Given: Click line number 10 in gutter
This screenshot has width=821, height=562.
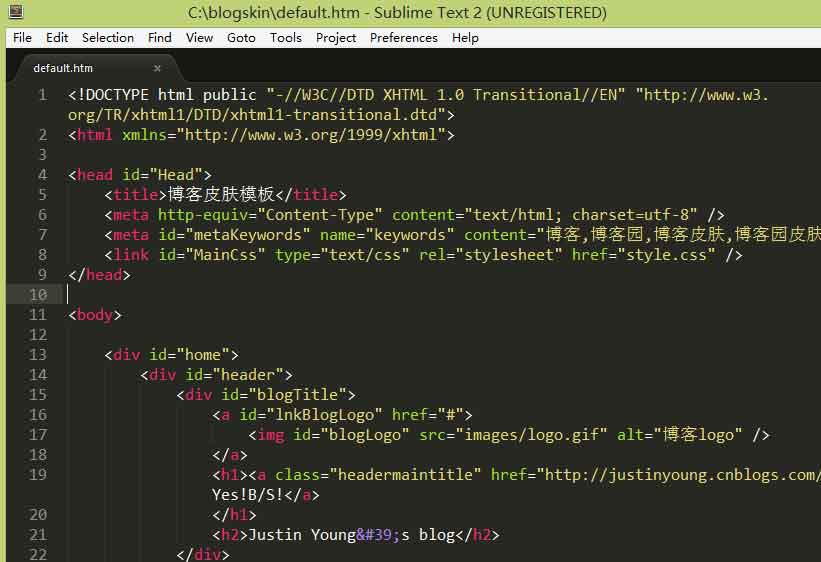Looking at the screenshot, I should [38, 294].
